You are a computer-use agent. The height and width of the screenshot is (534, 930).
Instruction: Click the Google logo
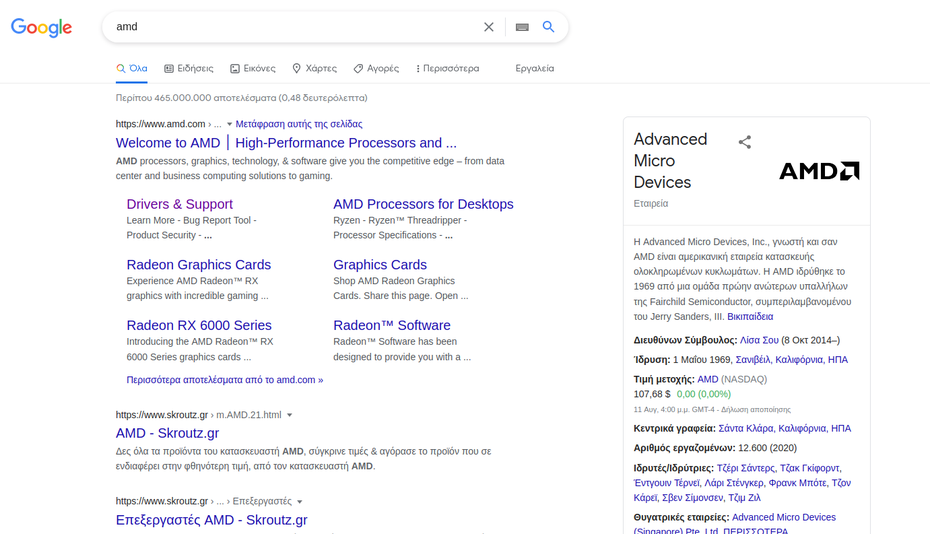coord(42,27)
